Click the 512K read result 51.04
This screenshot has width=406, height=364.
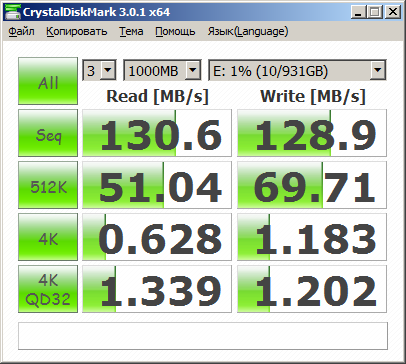pyautogui.click(x=157, y=185)
